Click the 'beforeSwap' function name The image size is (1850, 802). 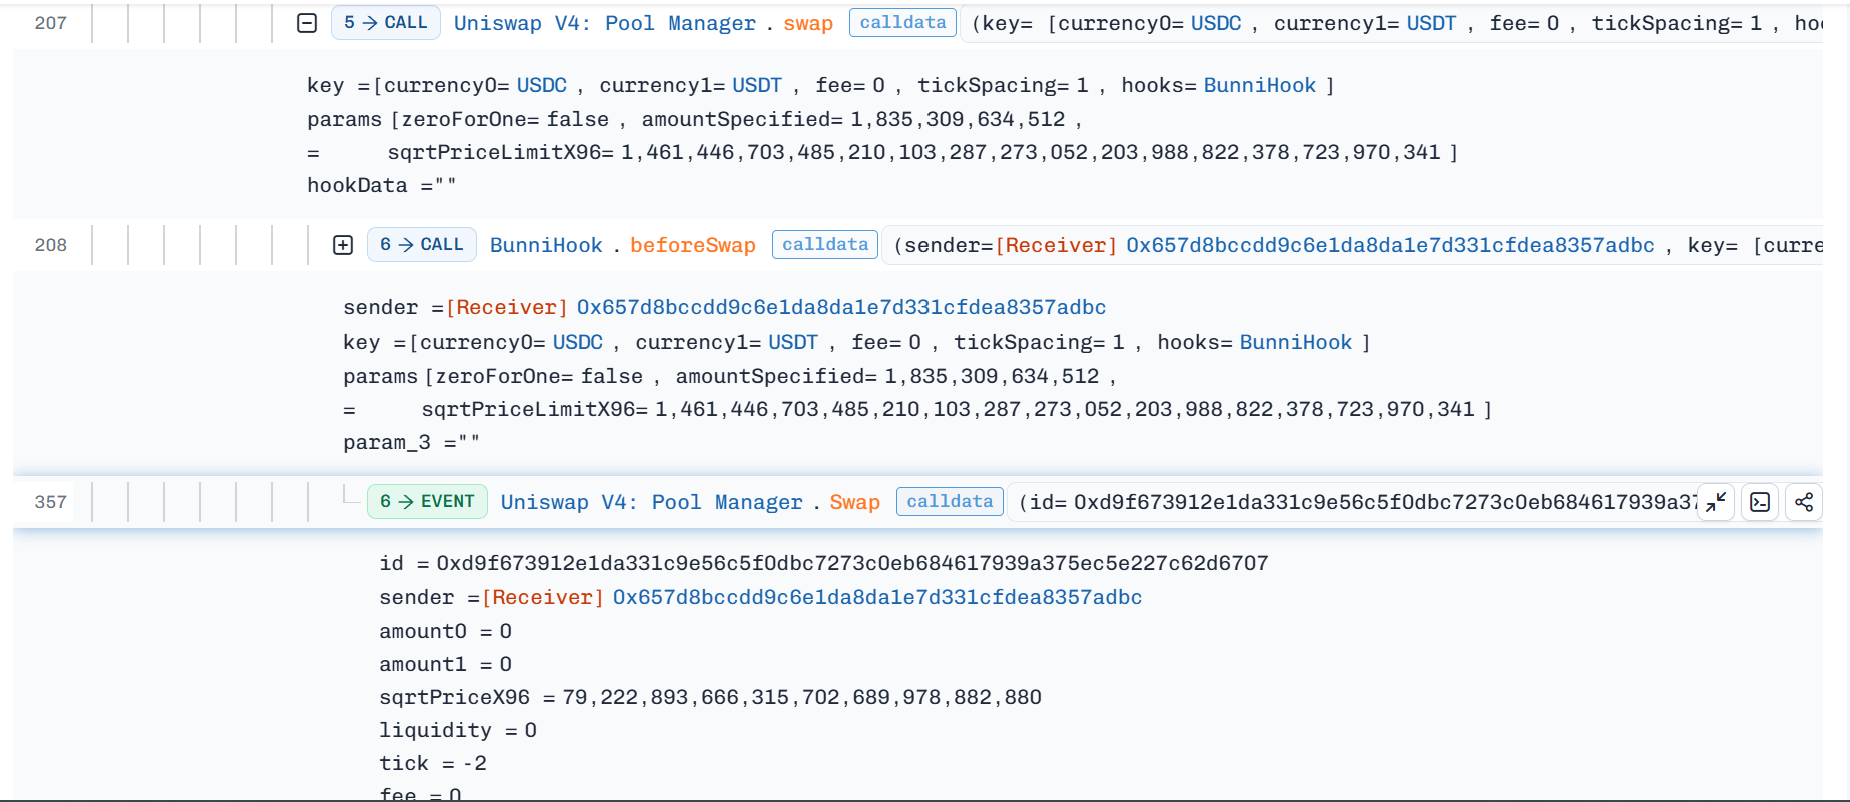693,245
